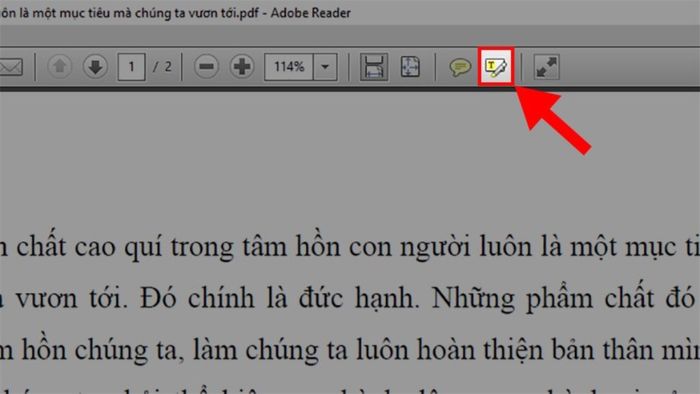This screenshot has height=394, width=700.
Task: Click the 114% zoom value field
Action: click(x=289, y=67)
